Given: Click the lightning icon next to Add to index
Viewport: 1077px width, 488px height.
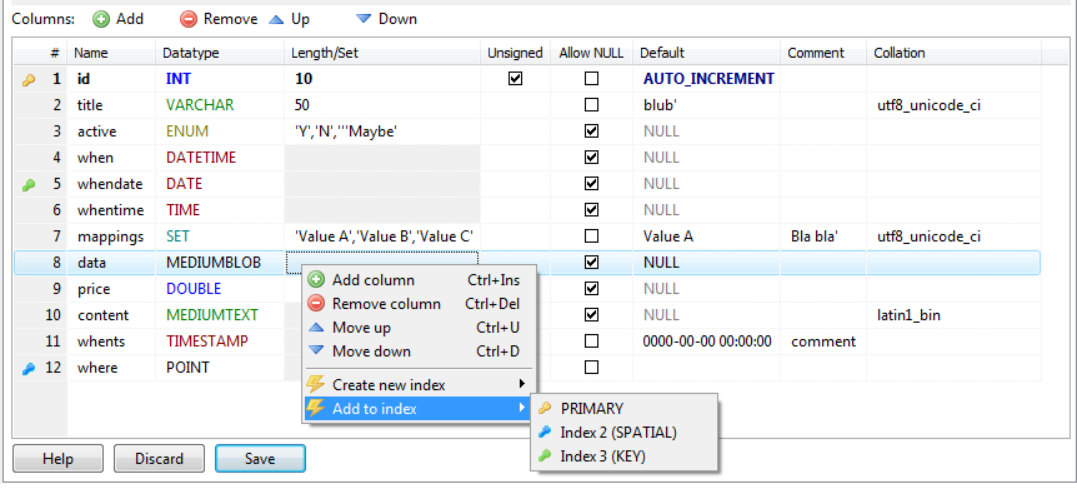Looking at the screenshot, I should click(x=315, y=409).
